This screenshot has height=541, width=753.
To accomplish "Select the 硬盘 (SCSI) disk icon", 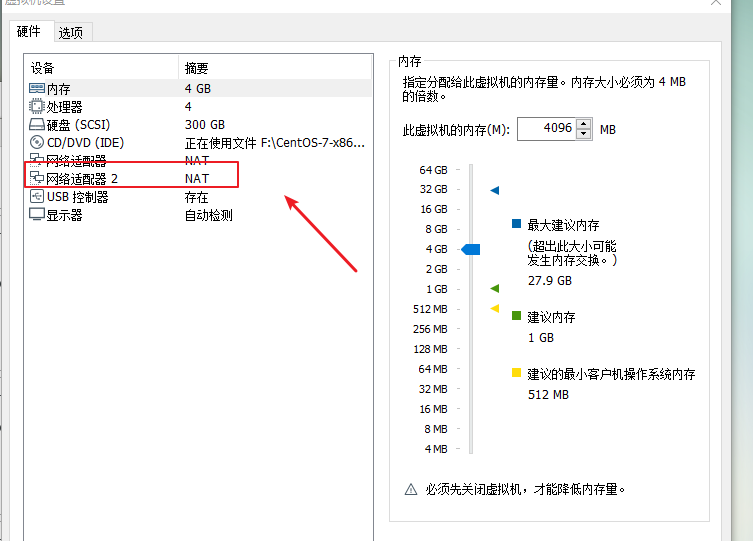I will coord(37,125).
